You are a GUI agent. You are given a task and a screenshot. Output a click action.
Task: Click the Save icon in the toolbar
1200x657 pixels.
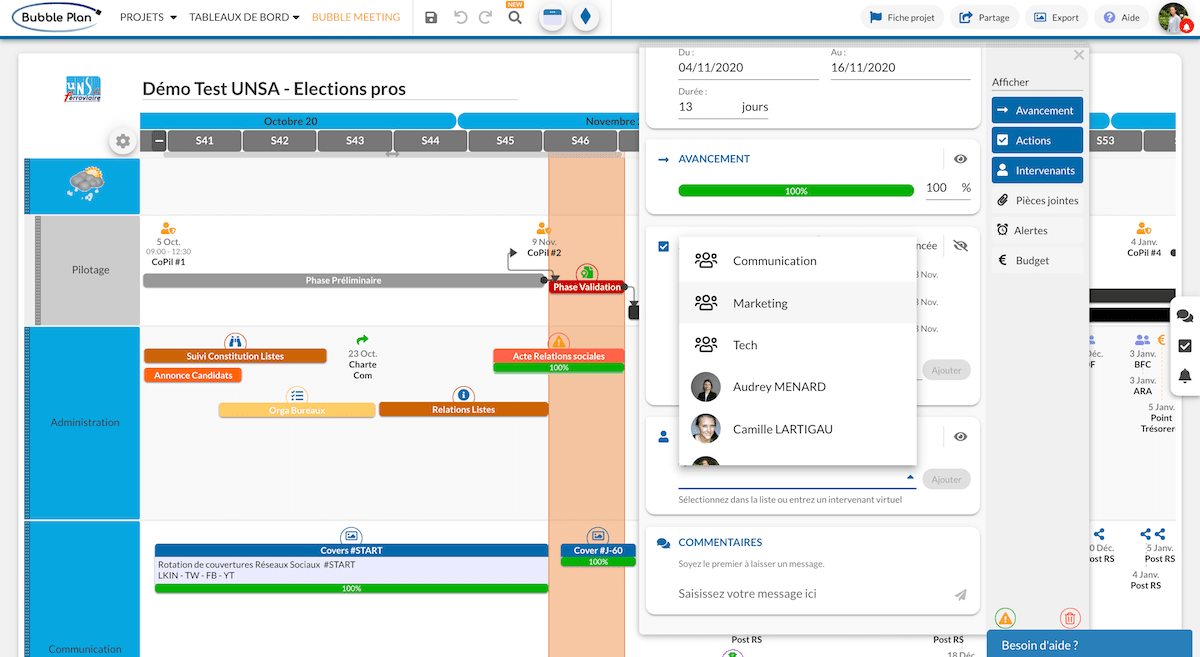430,17
